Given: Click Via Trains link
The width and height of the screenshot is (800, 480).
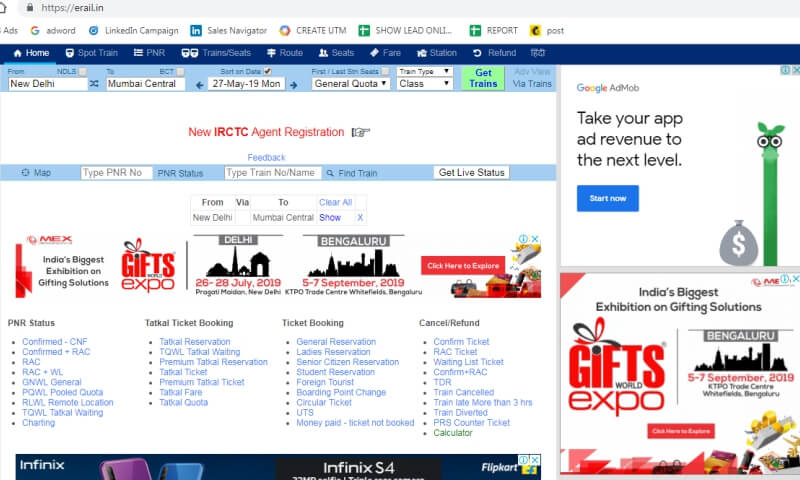Looking at the screenshot, I should tap(532, 84).
